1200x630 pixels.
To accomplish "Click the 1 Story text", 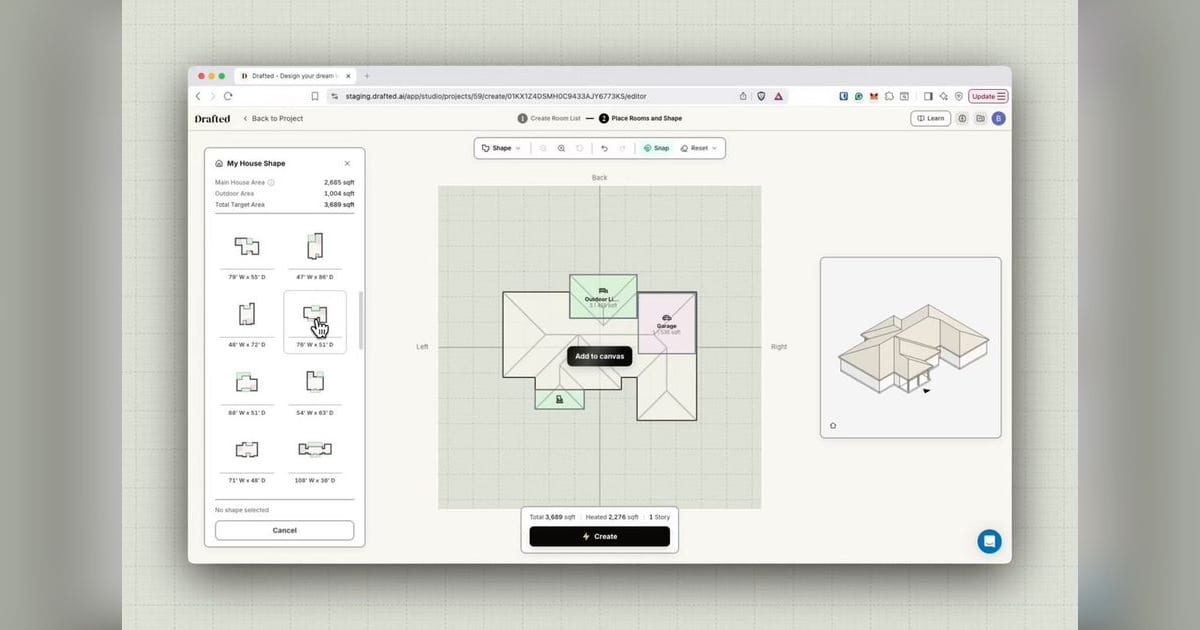I will coord(658,517).
